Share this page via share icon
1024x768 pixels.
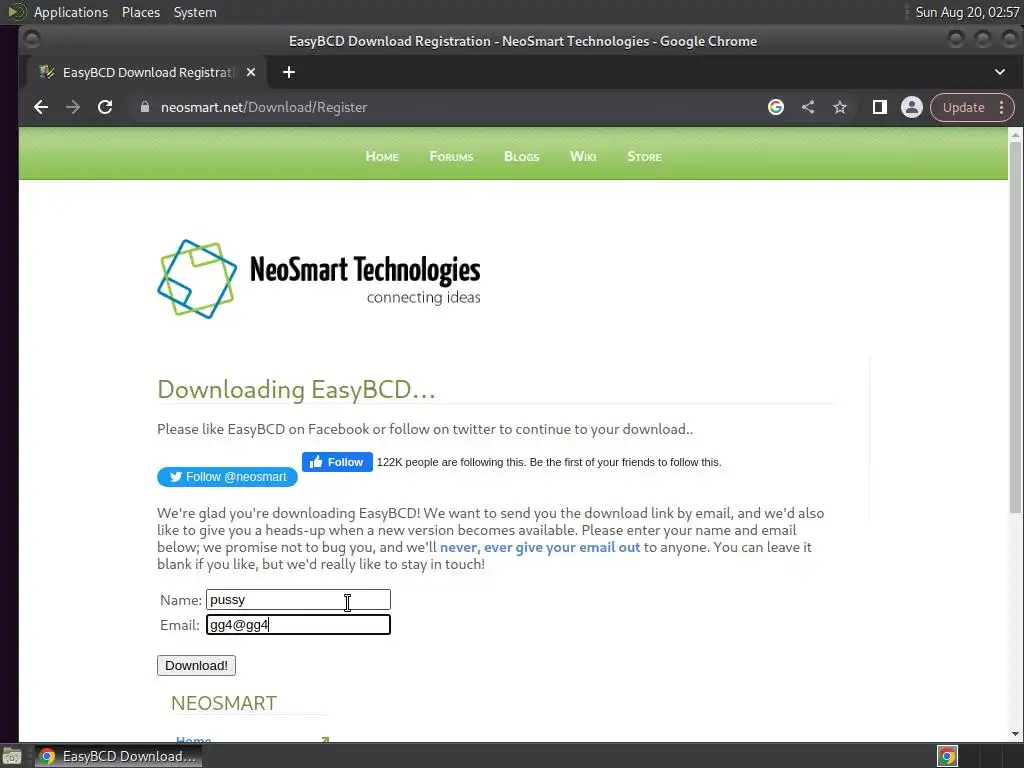808,108
